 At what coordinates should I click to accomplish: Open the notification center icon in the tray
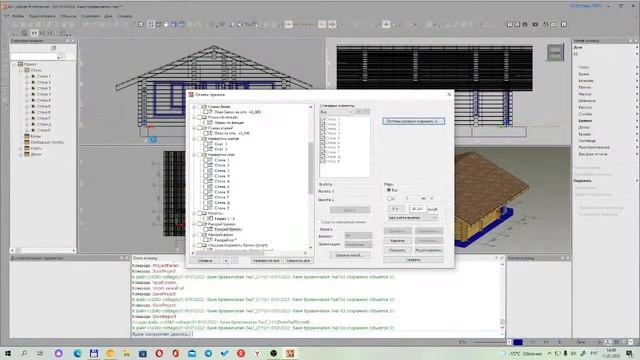[x=629, y=353]
